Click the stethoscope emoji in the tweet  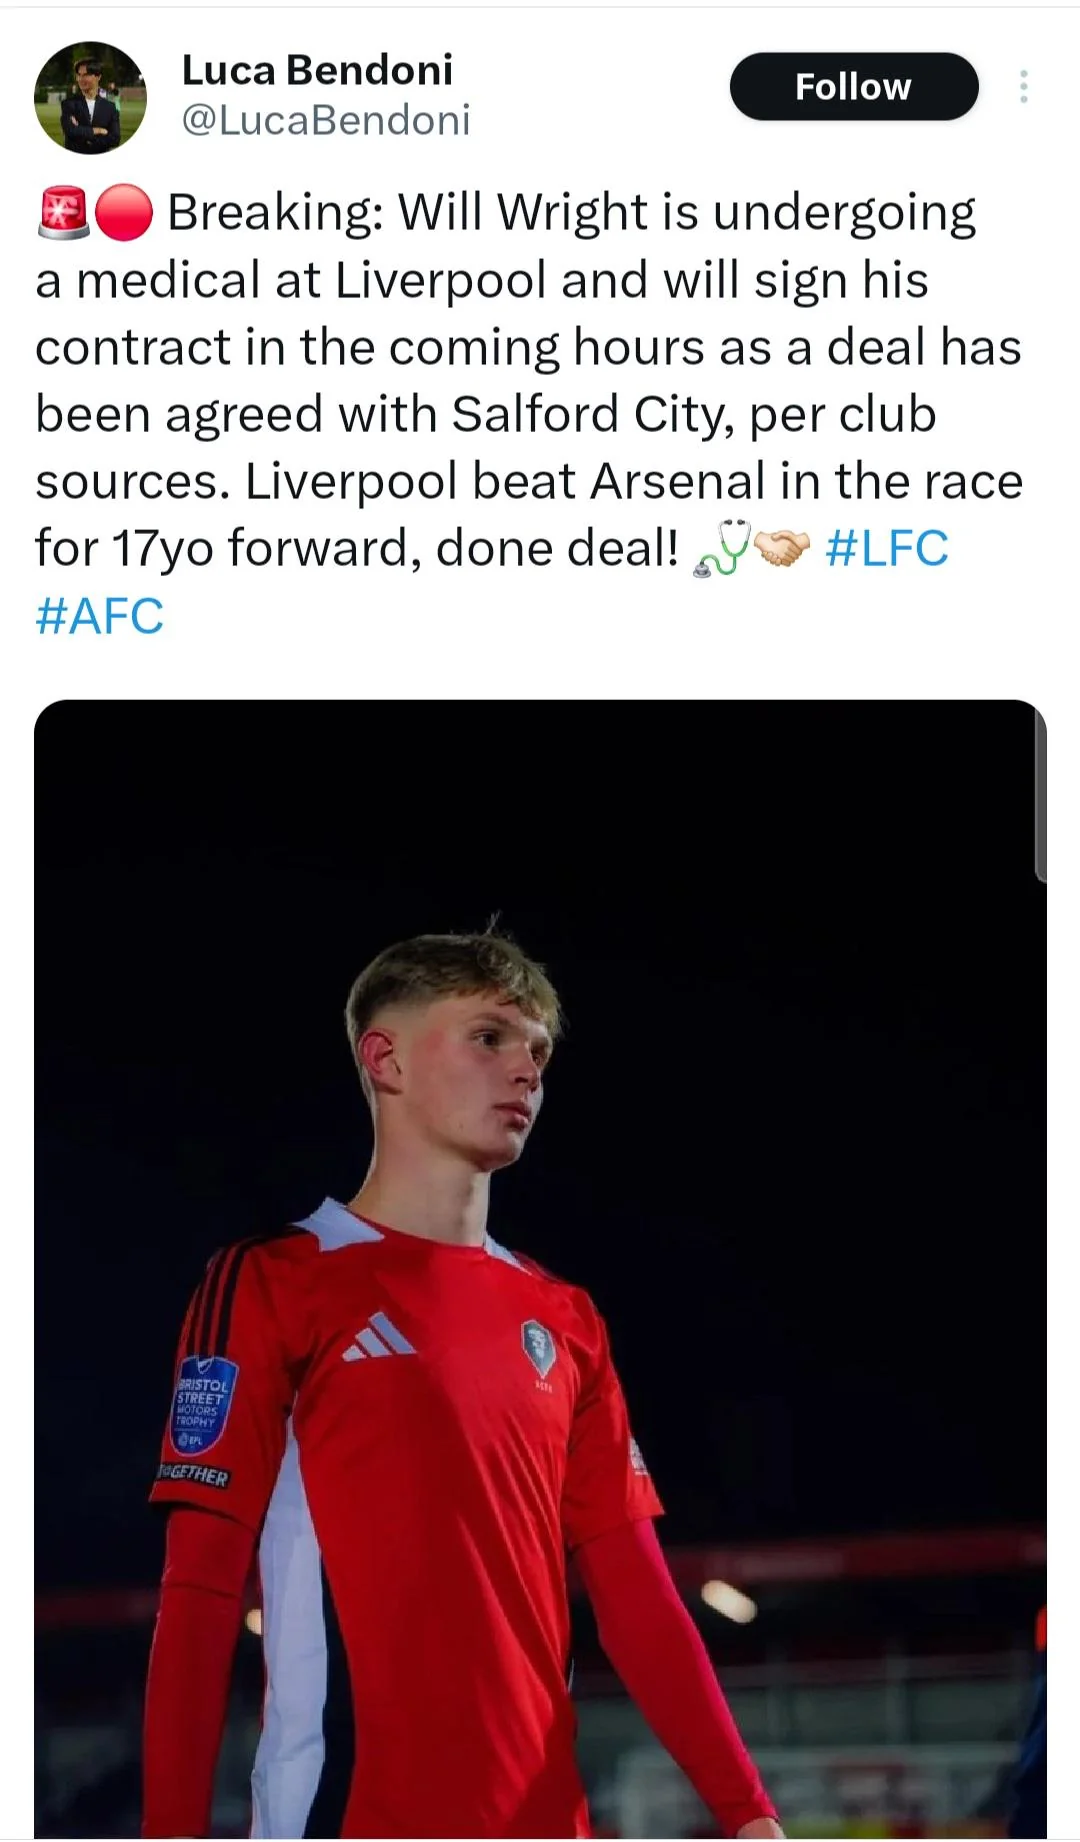click(721, 548)
